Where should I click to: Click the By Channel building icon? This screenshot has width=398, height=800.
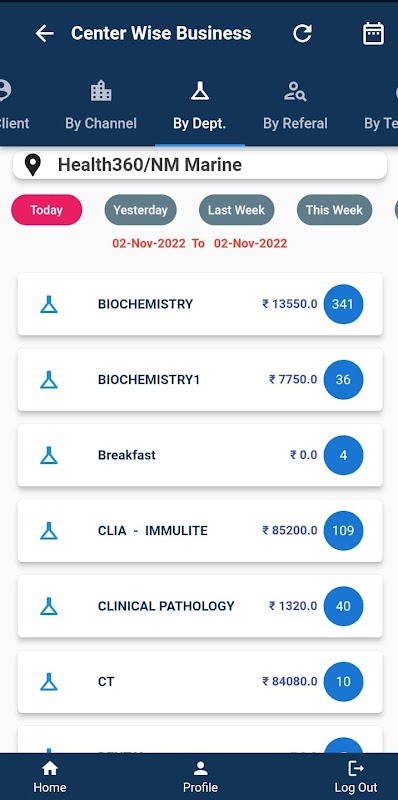point(101,91)
